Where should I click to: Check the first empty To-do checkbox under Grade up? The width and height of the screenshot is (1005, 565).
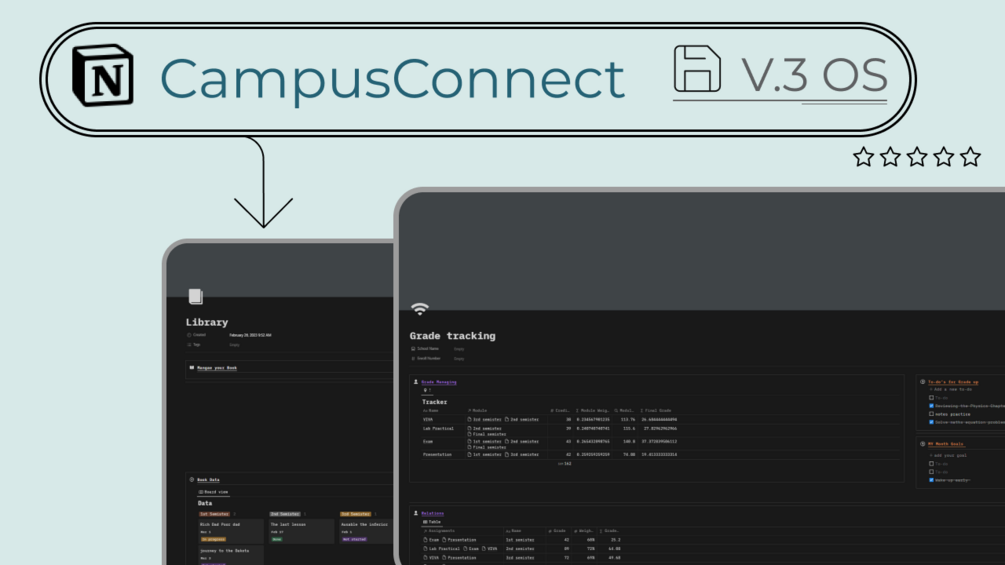[x=931, y=398]
